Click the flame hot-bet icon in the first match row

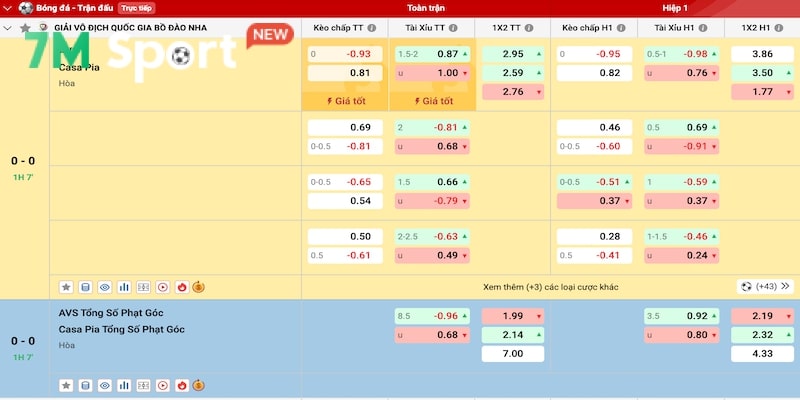pos(181,287)
